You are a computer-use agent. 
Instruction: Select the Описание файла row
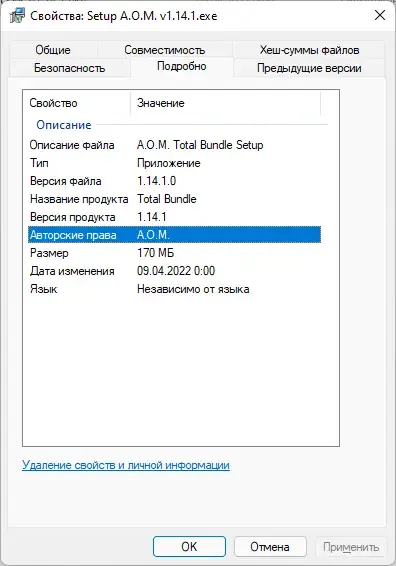coord(174,145)
